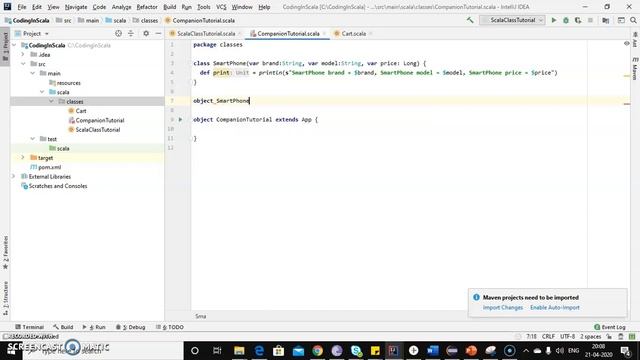Click the locate/scroll from source target icon
This screenshot has height=360, width=640.
(118, 33)
